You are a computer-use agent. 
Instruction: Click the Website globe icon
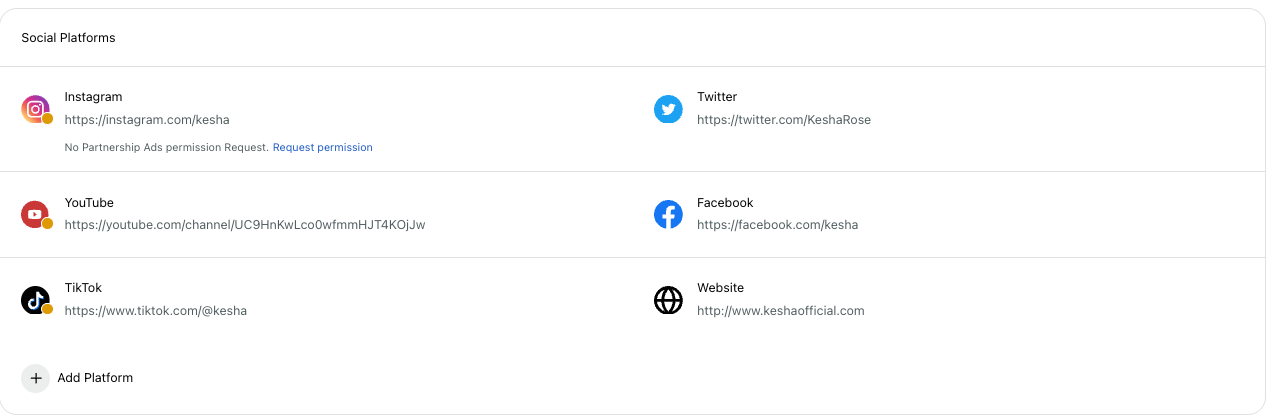(x=668, y=300)
